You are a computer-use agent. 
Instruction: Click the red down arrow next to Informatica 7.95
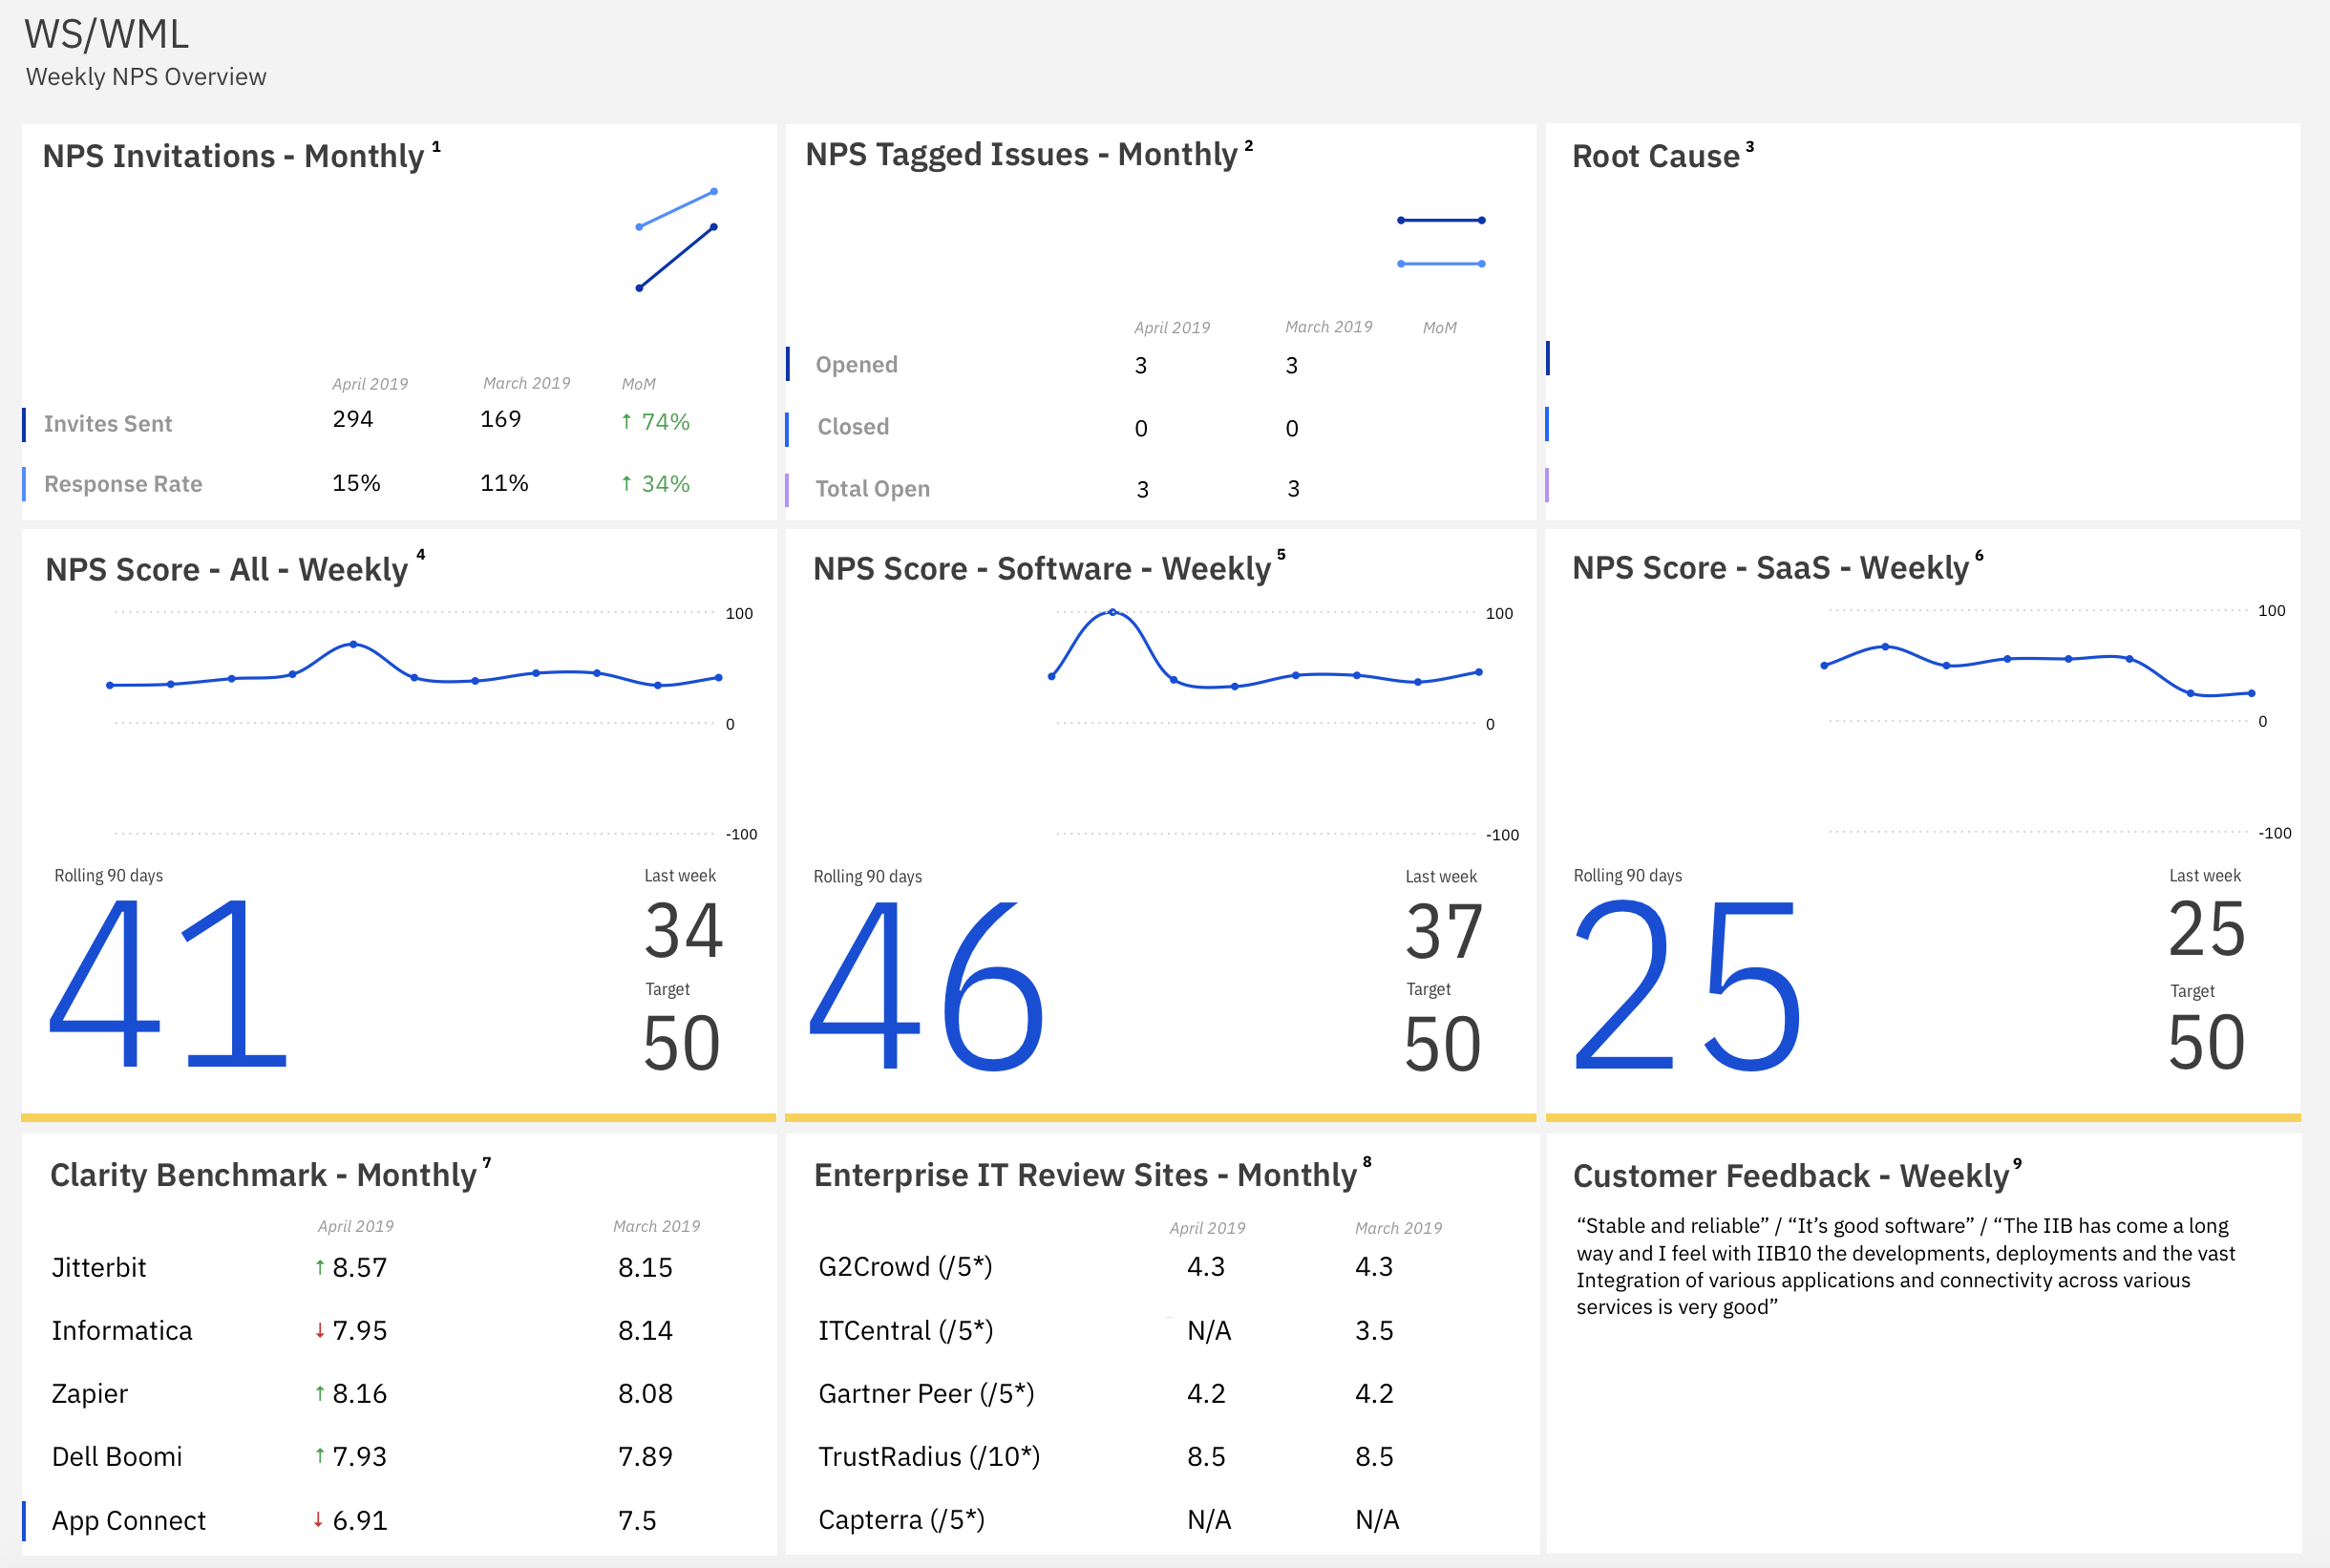(319, 1330)
